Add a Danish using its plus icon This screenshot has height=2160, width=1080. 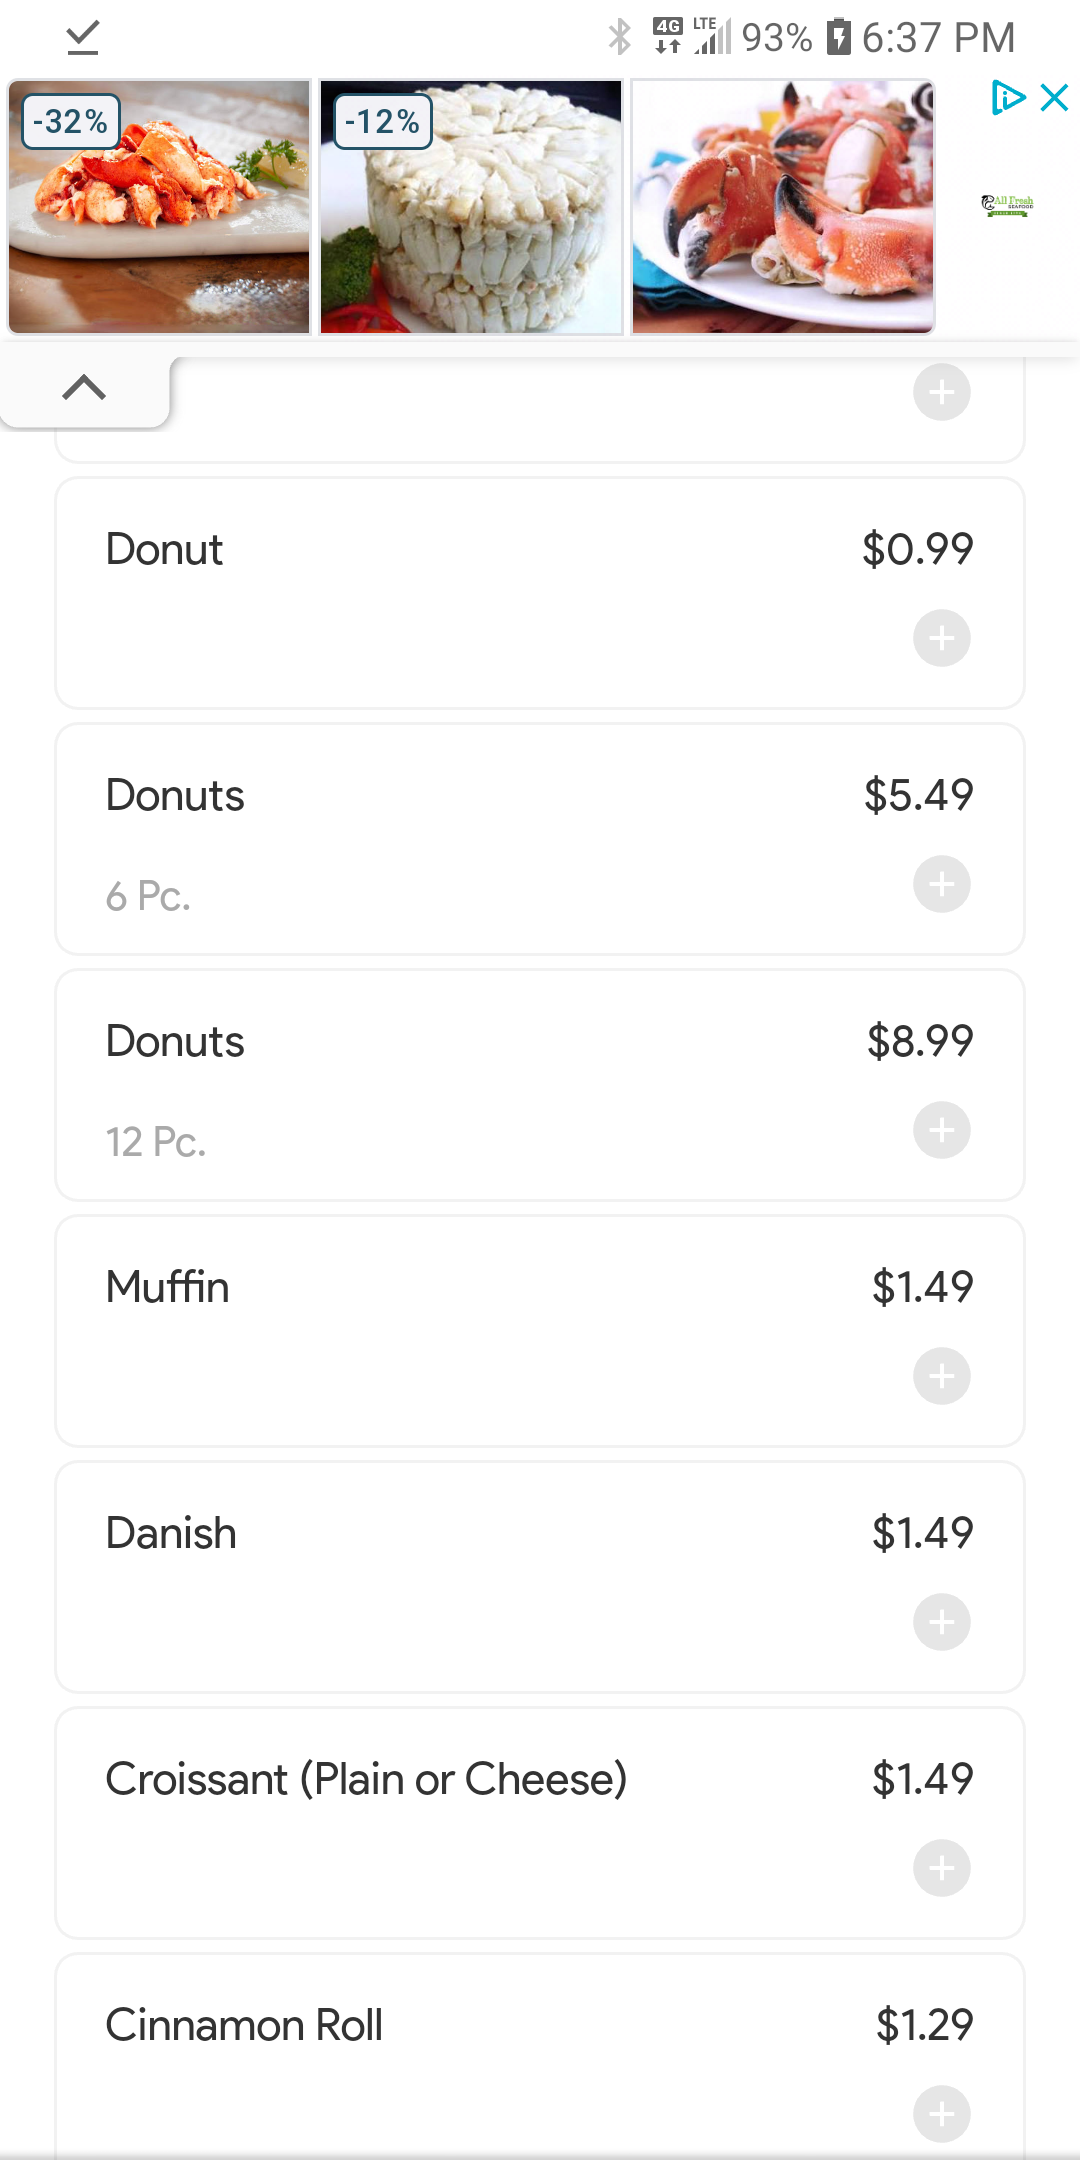coord(941,1622)
